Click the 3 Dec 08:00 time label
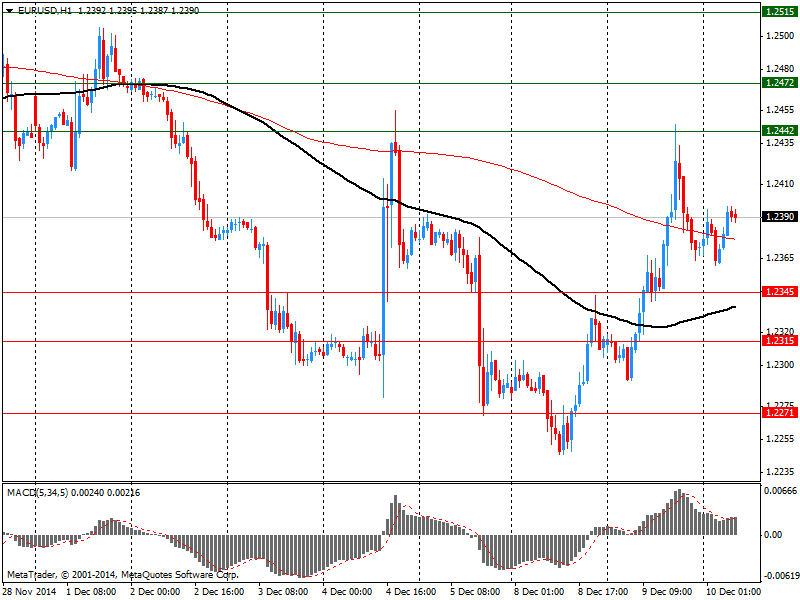The width and height of the screenshot is (800, 600). pos(283,592)
